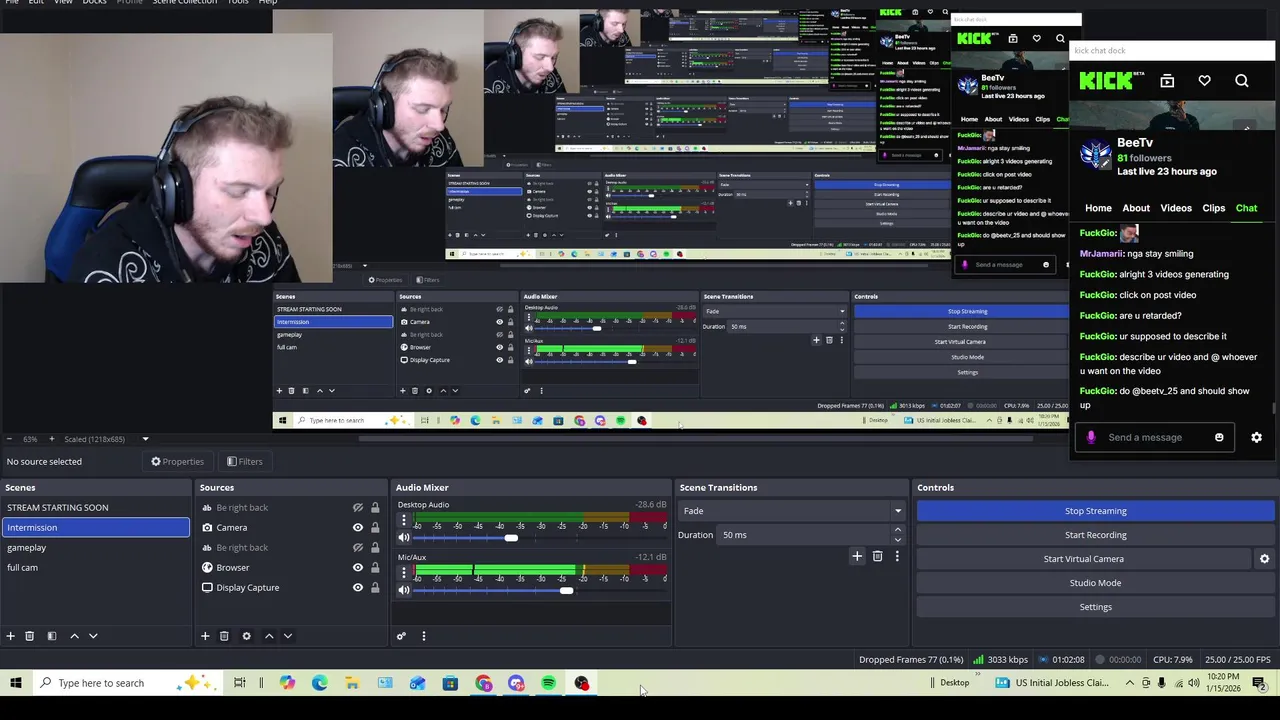Hide the Camera source via eye icon
This screenshot has width=1280, height=720.
358,528
